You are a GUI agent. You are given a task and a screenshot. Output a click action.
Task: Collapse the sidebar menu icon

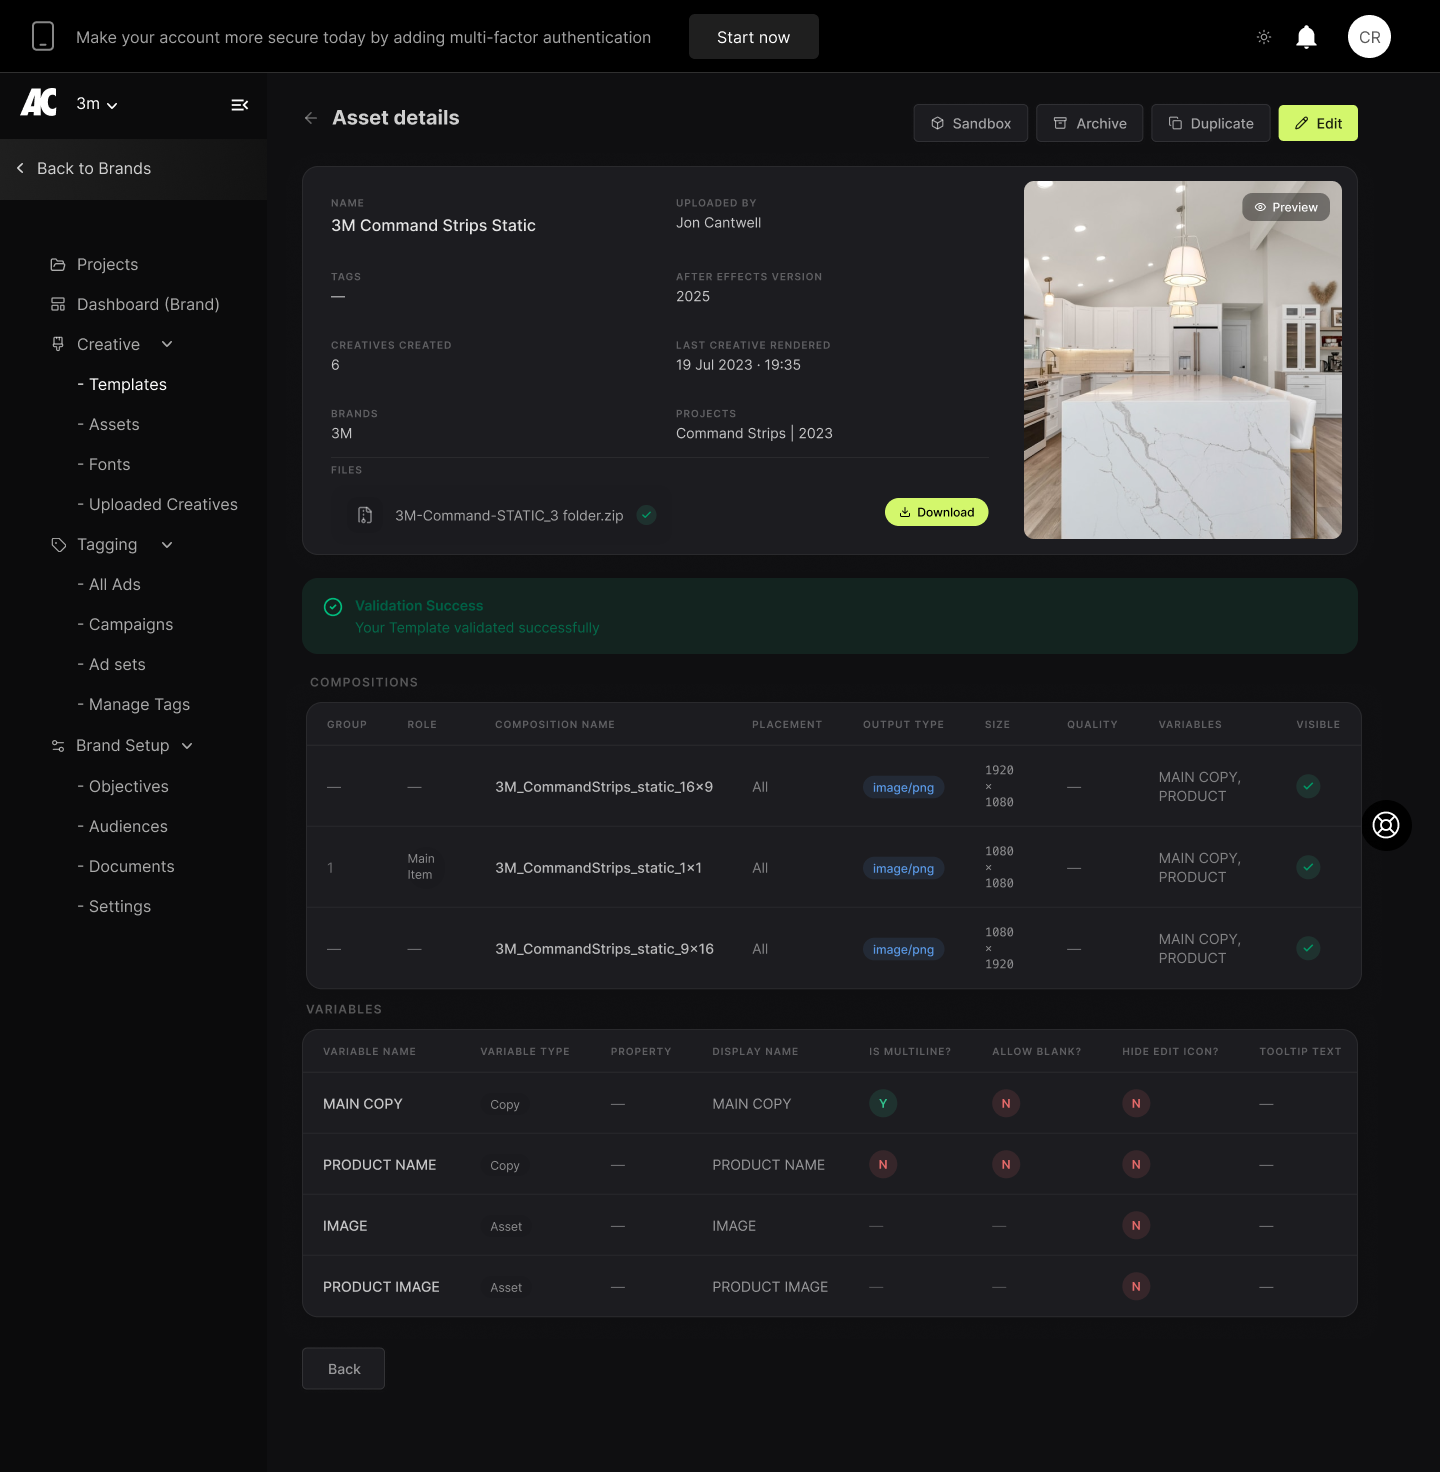coord(240,105)
